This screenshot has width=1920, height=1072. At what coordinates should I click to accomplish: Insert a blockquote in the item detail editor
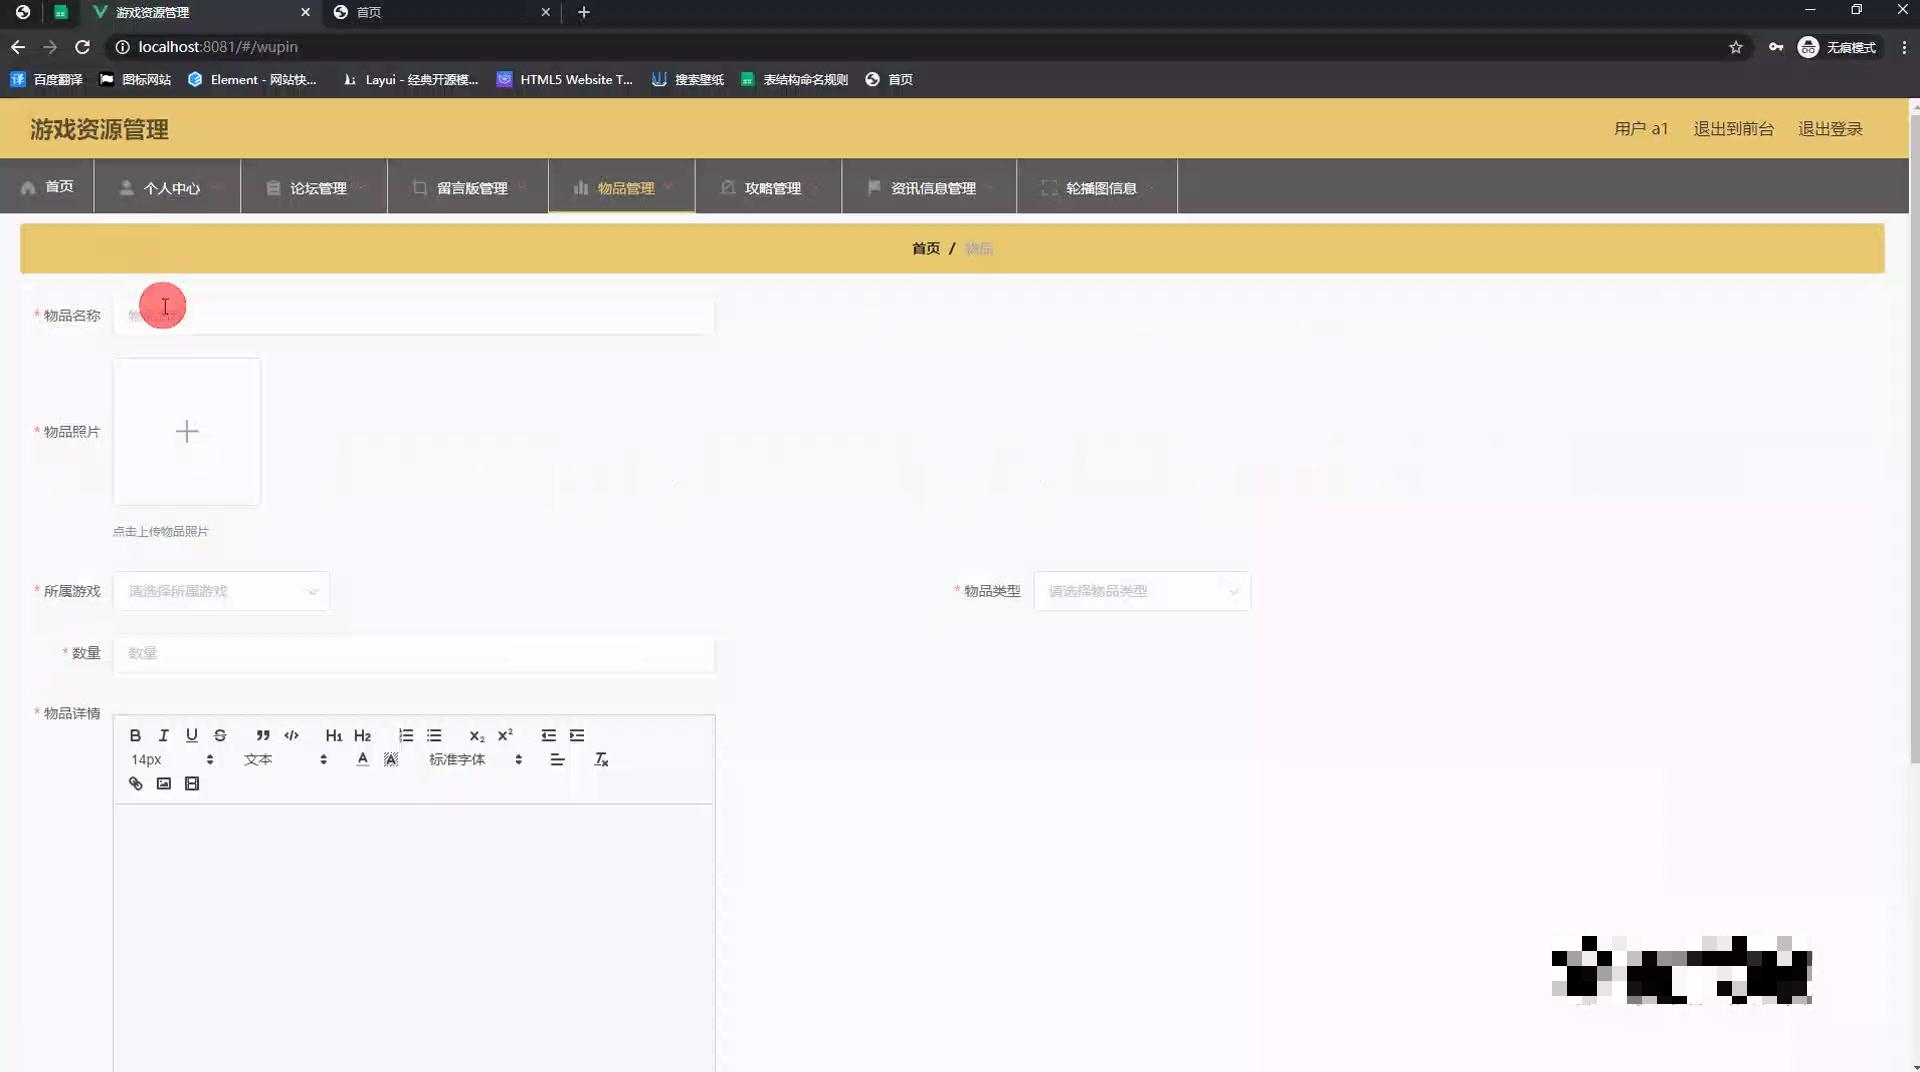coord(262,735)
